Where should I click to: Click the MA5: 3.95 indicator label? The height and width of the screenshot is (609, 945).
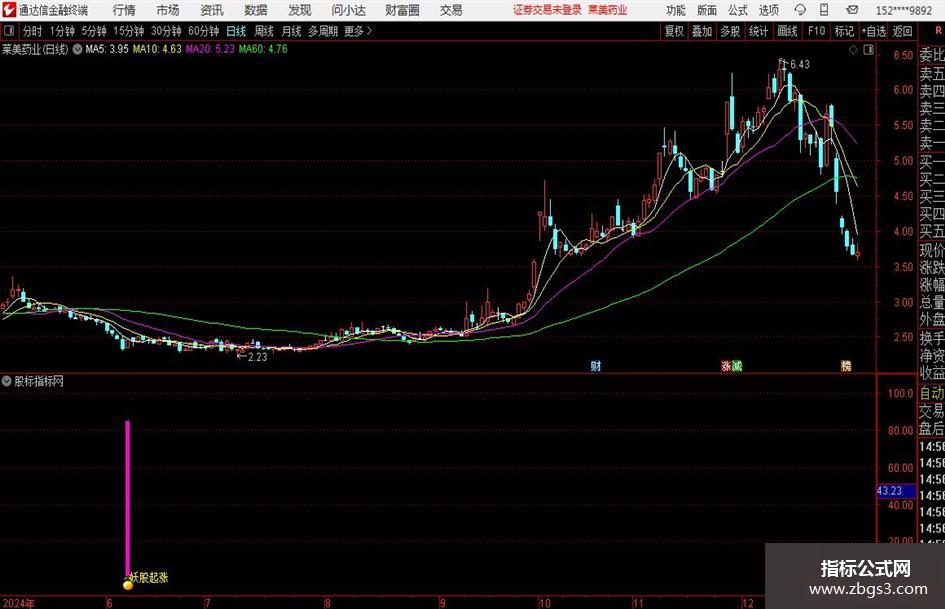[x=107, y=49]
